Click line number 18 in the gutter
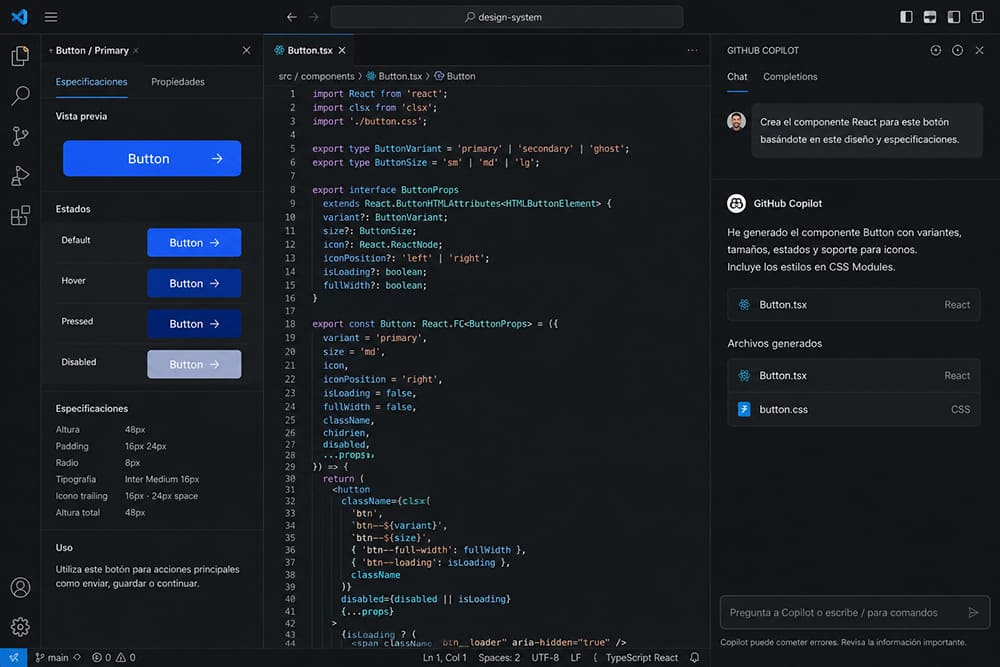Viewport: 1000px width, 667px height. click(x=290, y=324)
